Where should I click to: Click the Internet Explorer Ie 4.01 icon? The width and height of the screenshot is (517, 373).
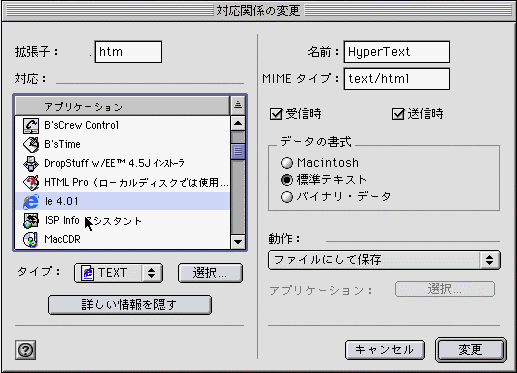pos(31,201)
